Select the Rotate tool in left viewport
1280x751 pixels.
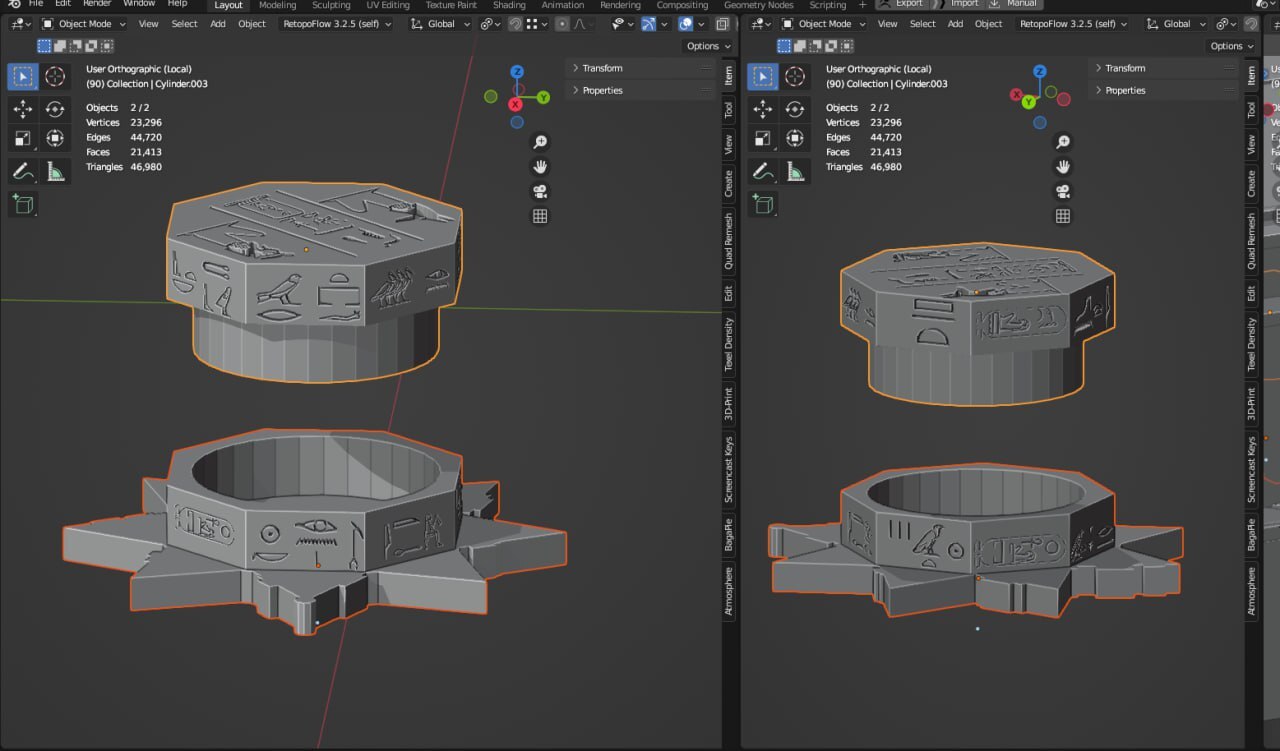click(x=55, y=108)
